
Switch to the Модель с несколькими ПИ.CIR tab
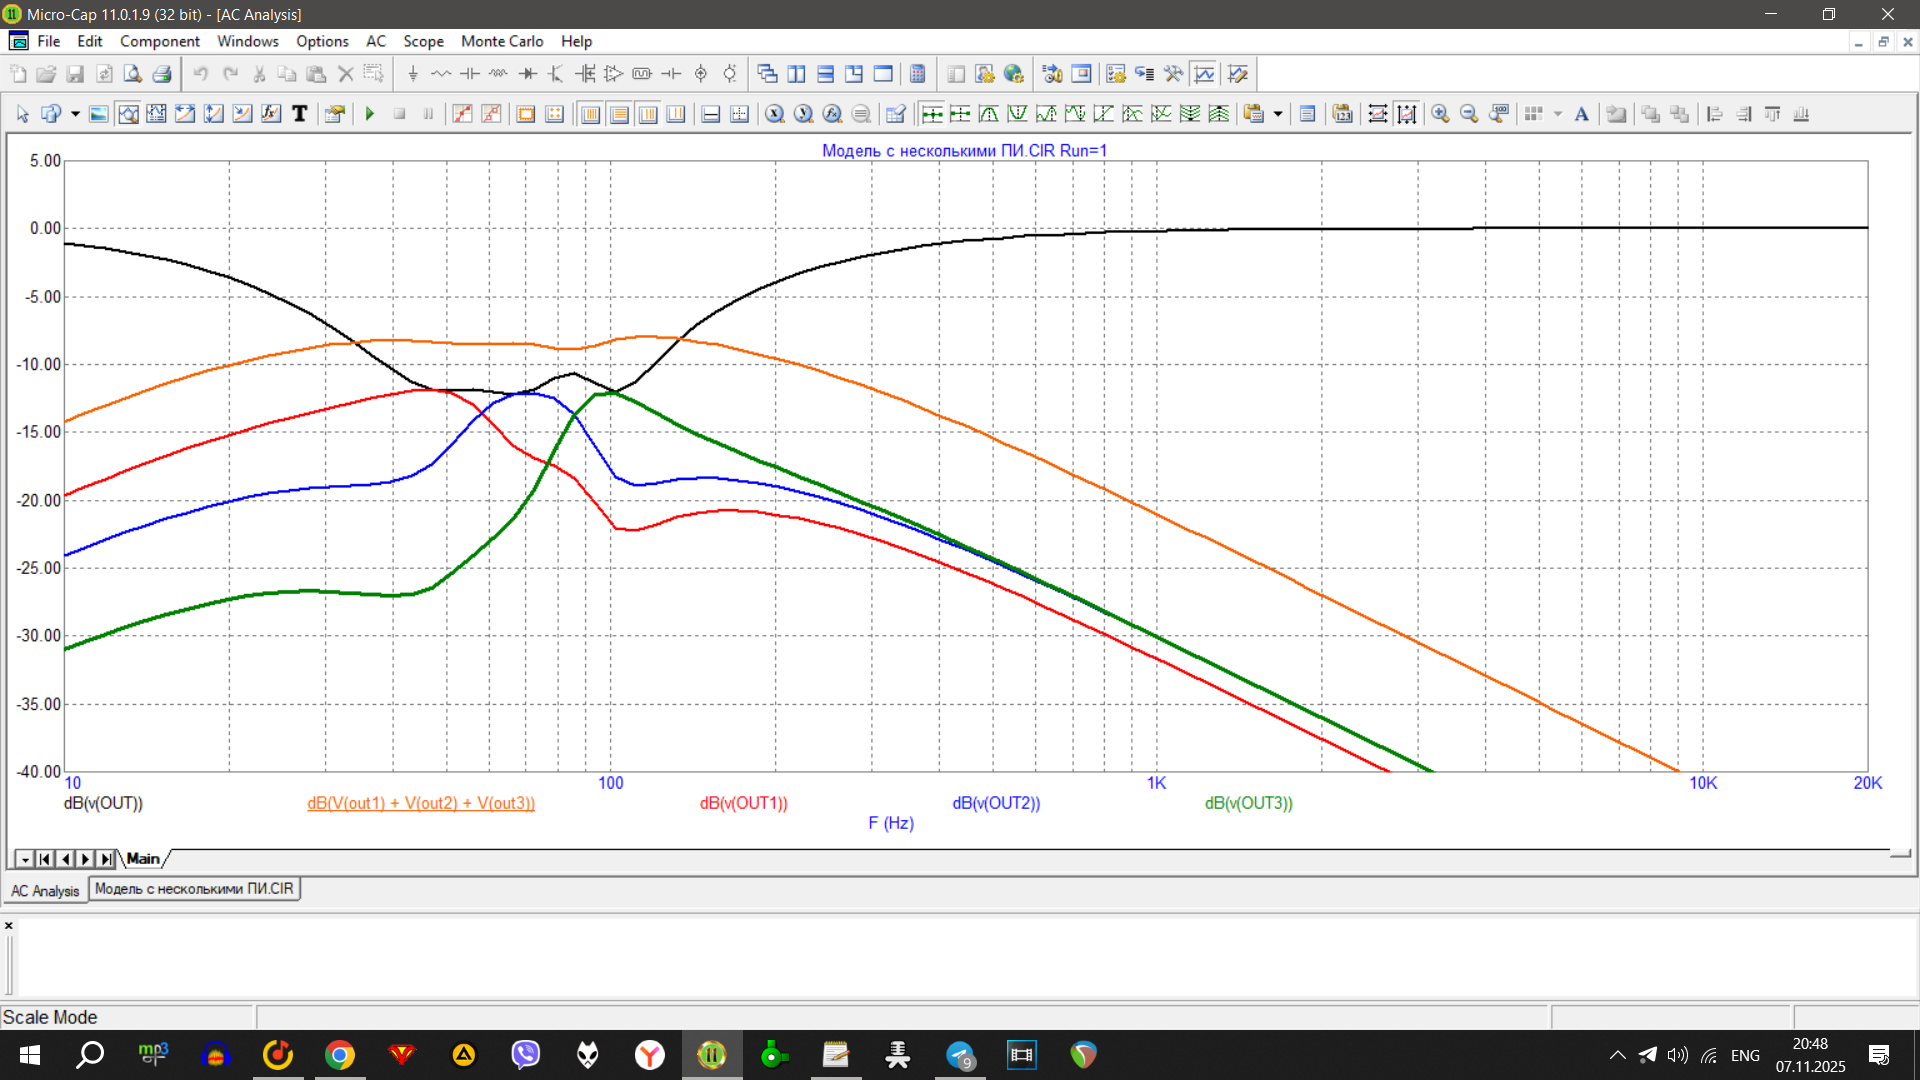(194, 889)
